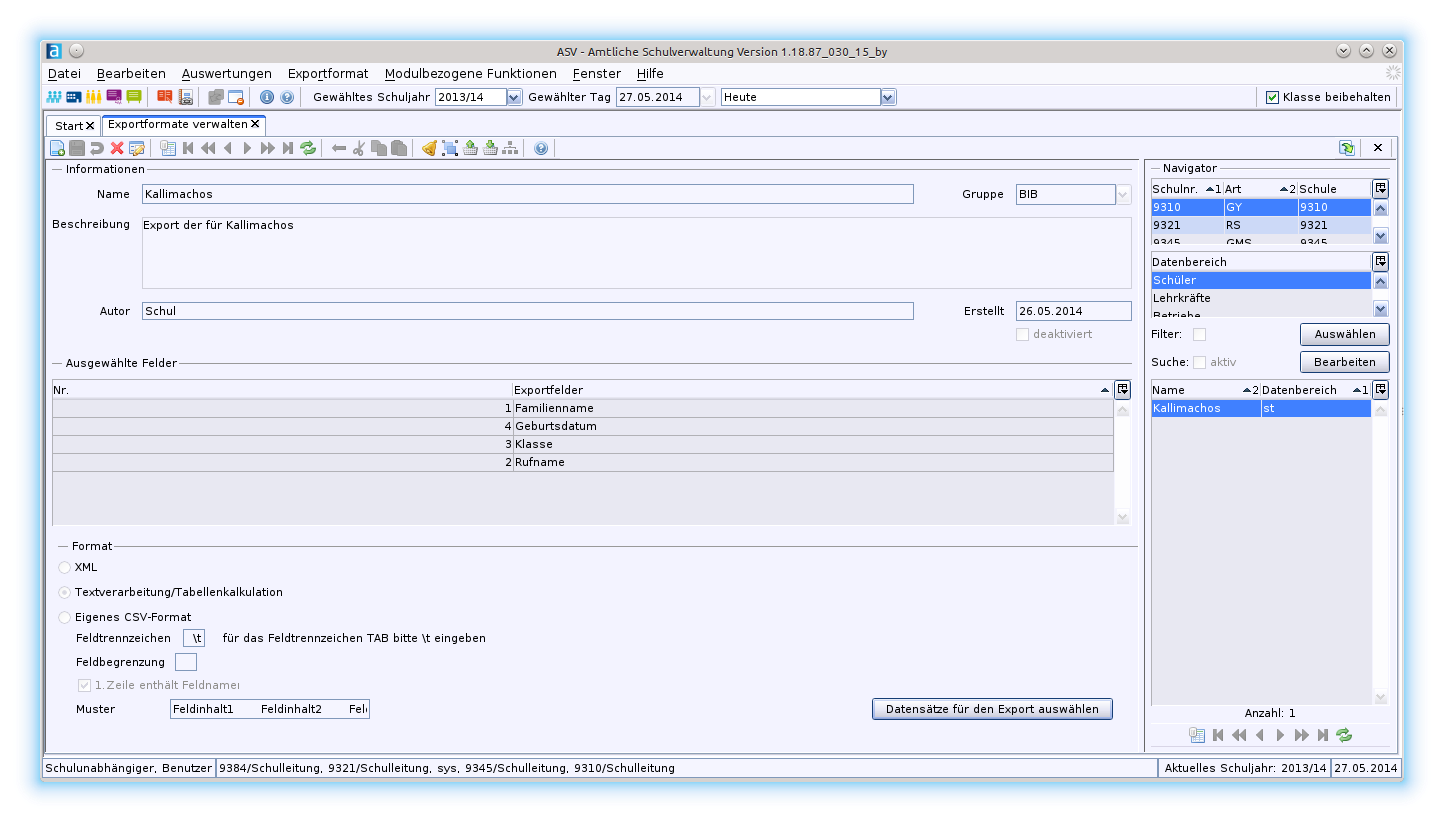The image size is (1444, 822).
Task: Open the yellow Lehrkräfte people icon
Action: tap(94, 97)
